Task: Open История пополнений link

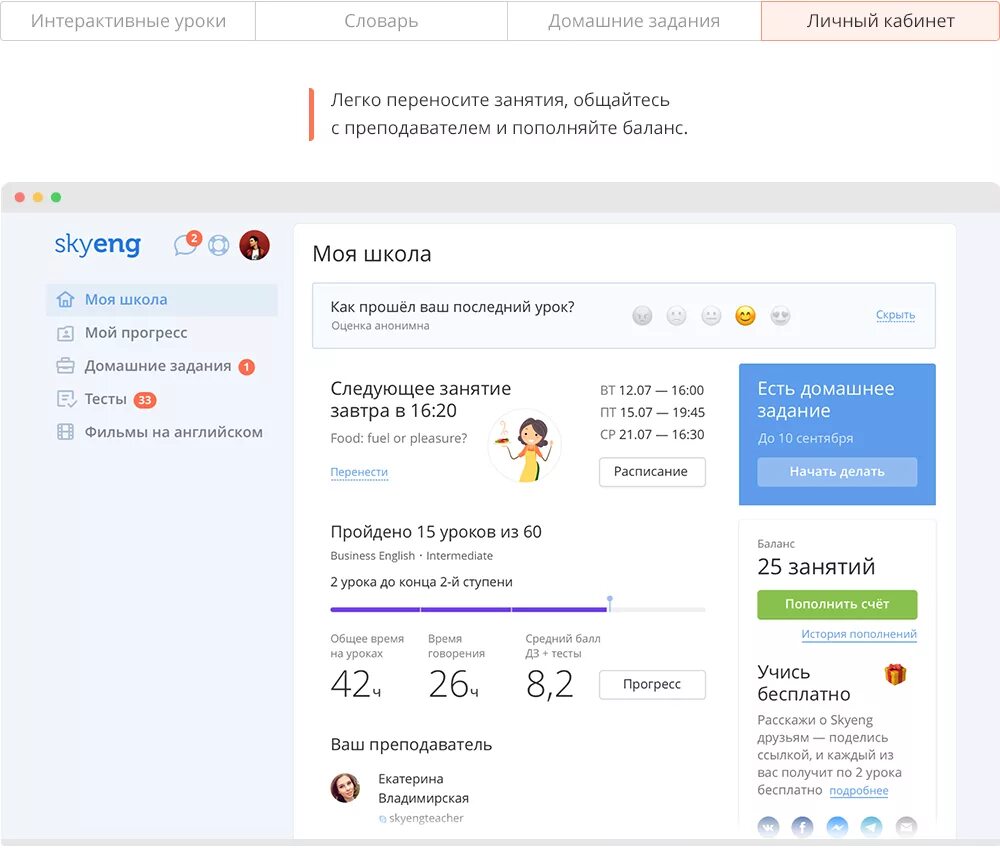Action: (859, 634)
